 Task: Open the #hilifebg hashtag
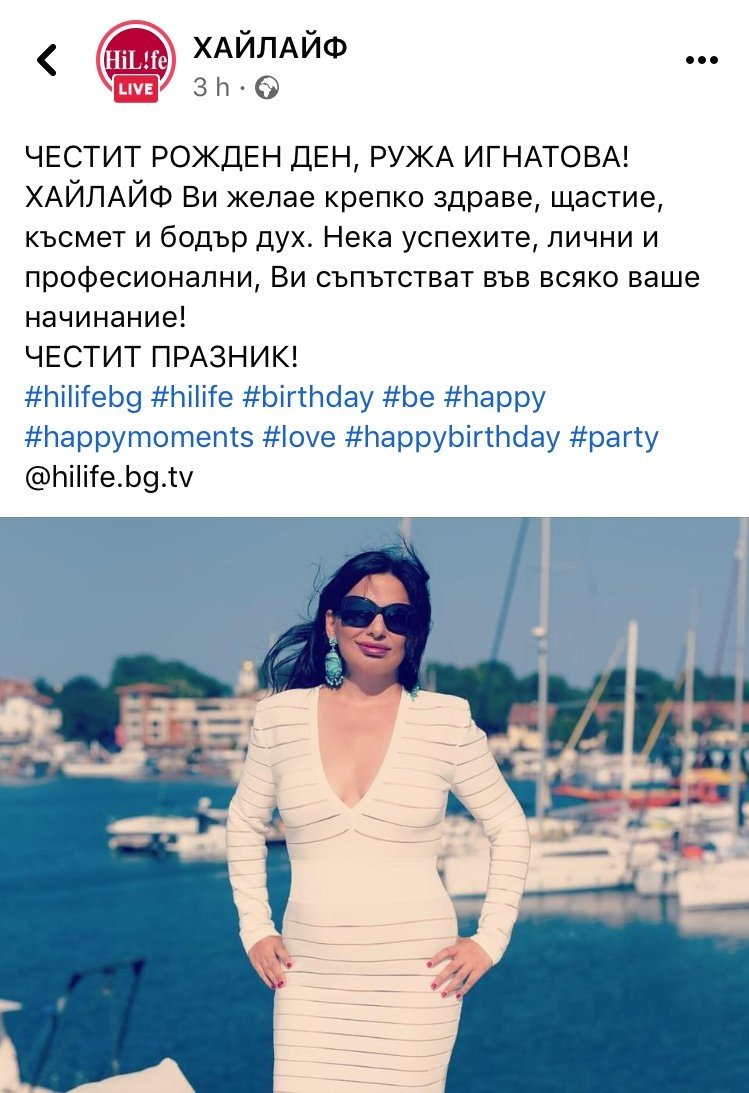point(84,397)
